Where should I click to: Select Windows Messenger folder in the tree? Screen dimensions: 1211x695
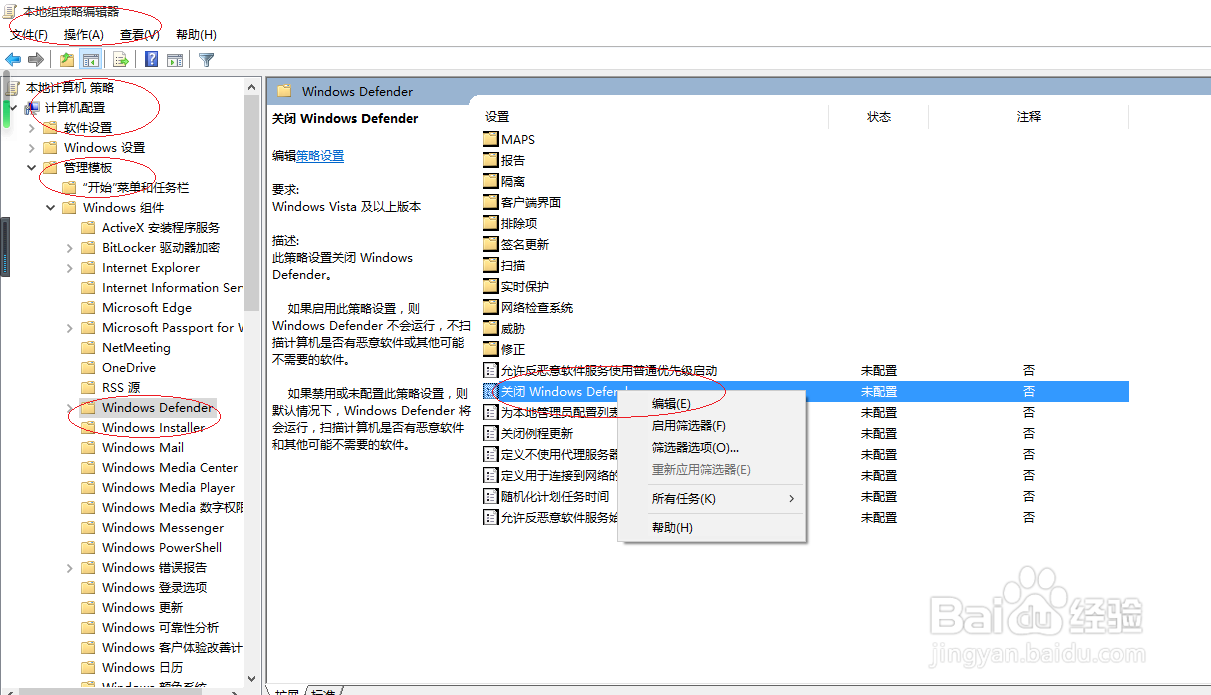[x=163, y=527]
